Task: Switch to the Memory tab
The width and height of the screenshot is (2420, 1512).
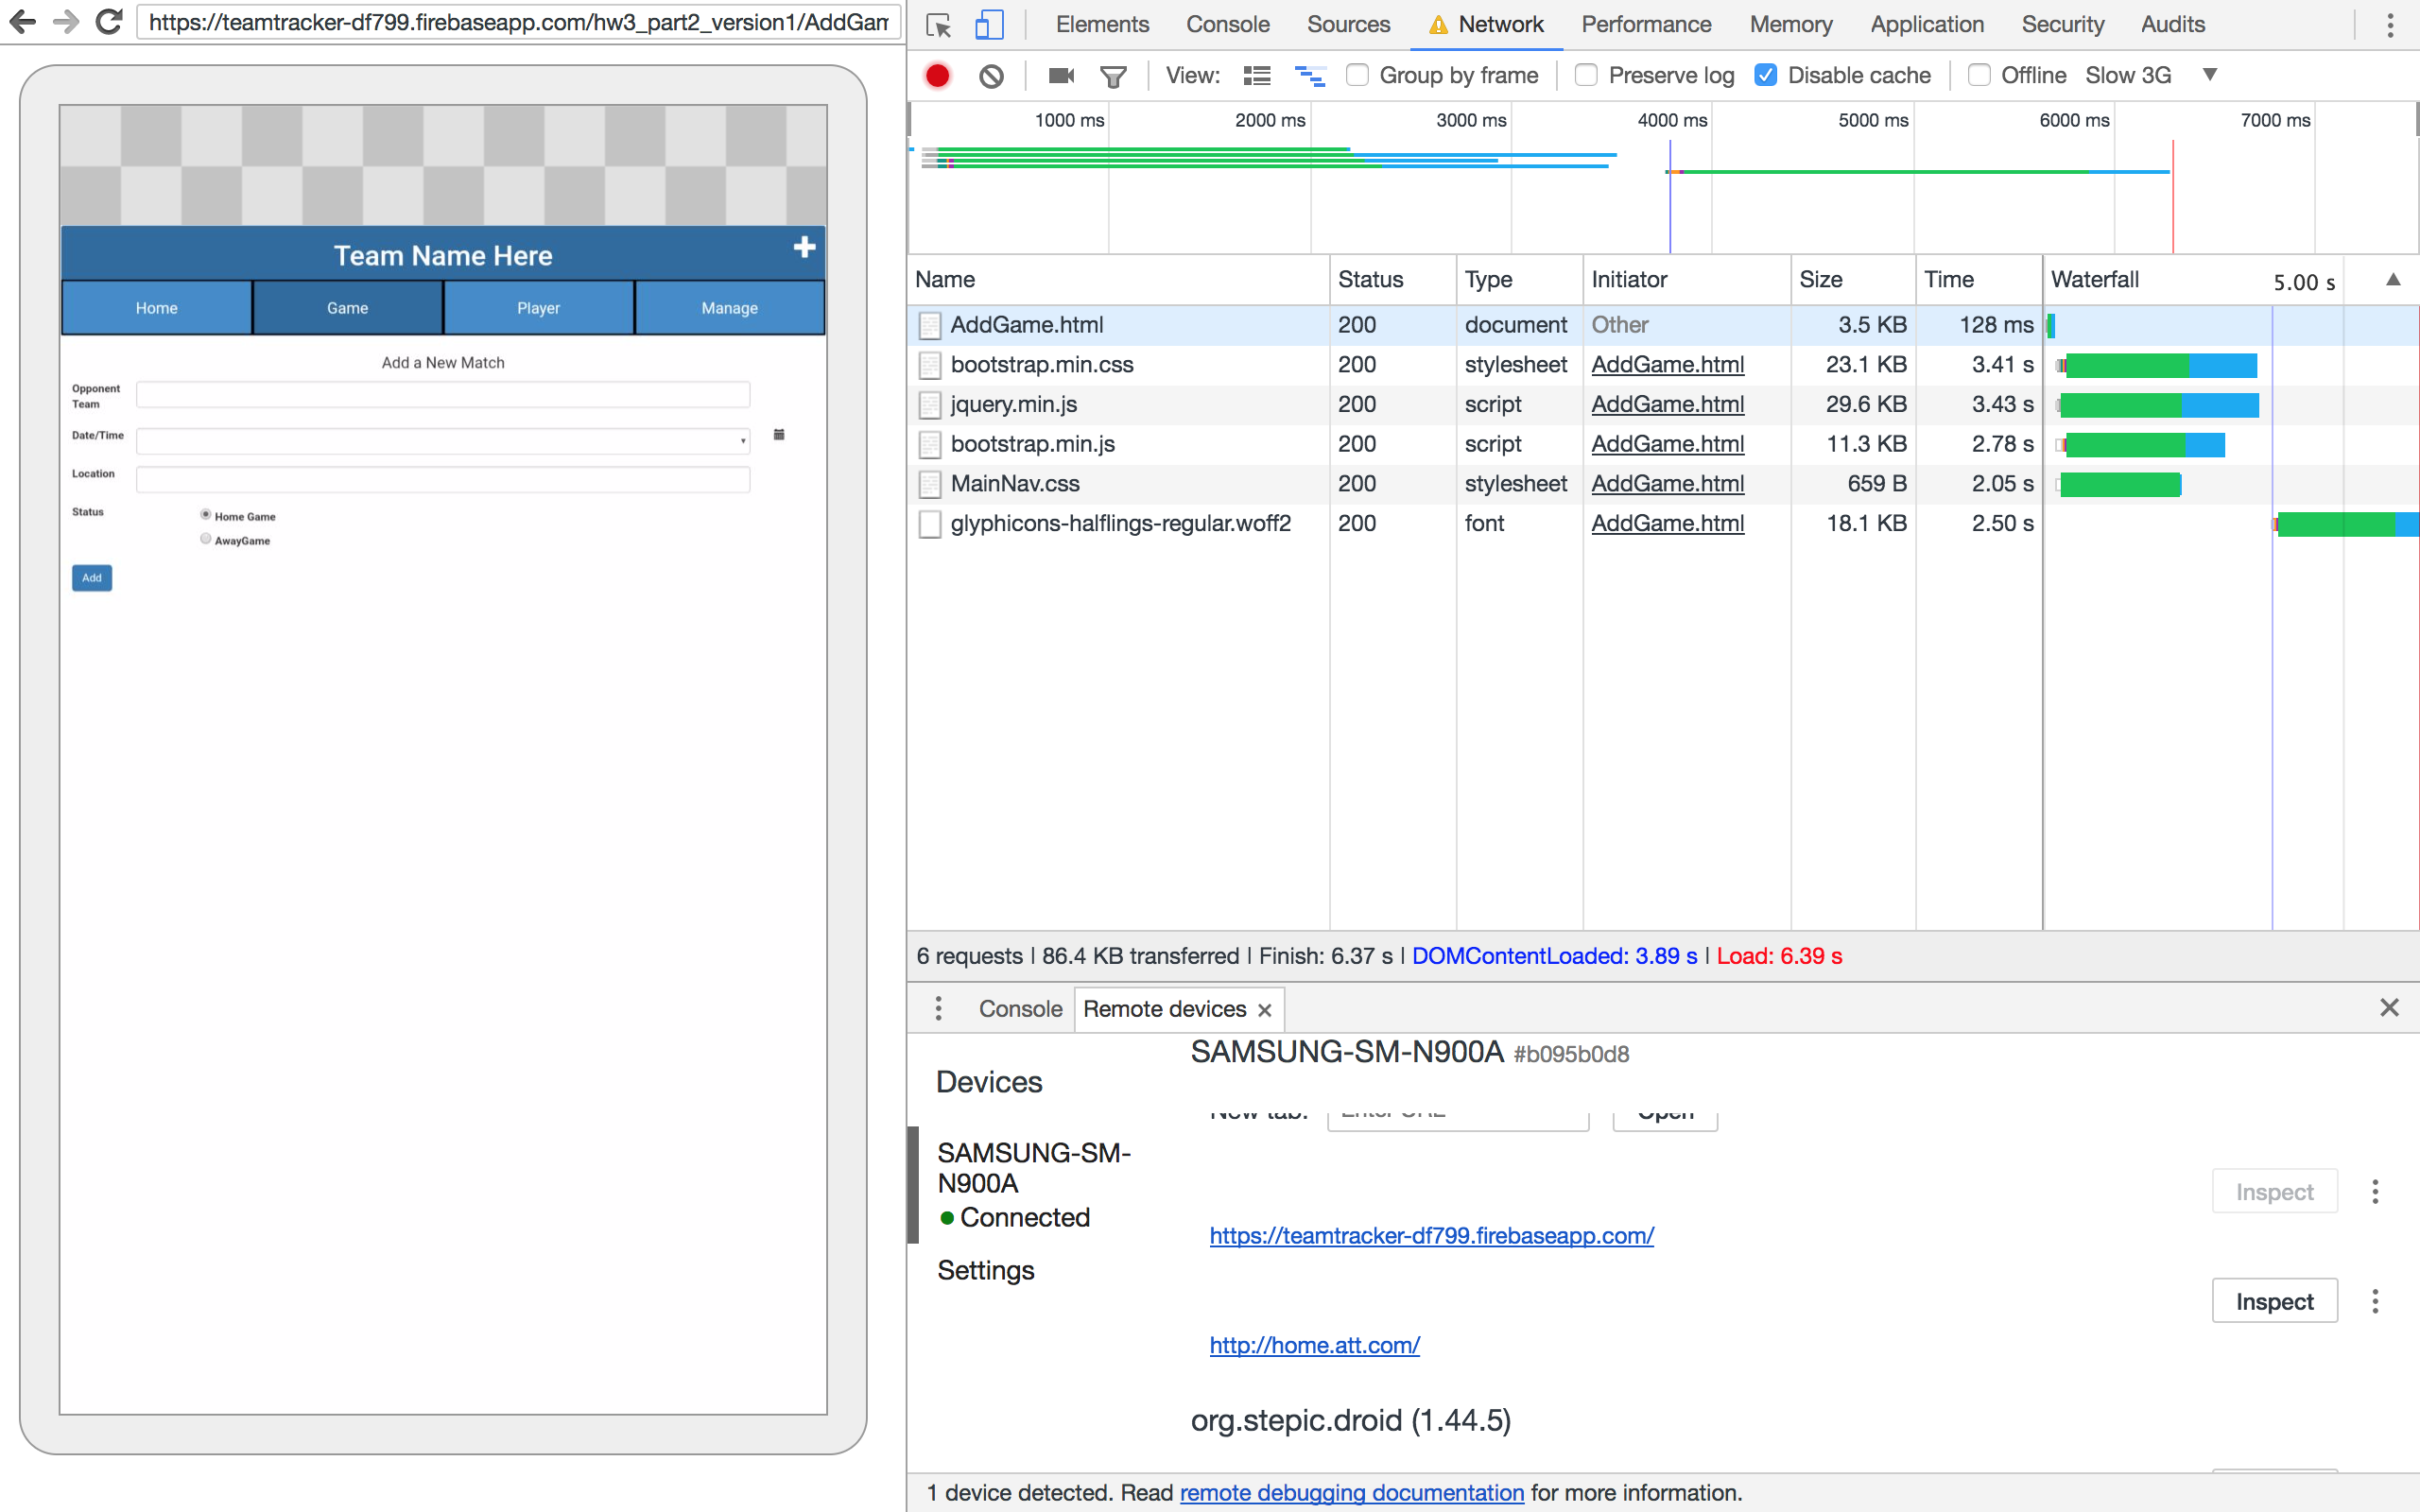Action: pyautogui.click(x=1790, y=24)
